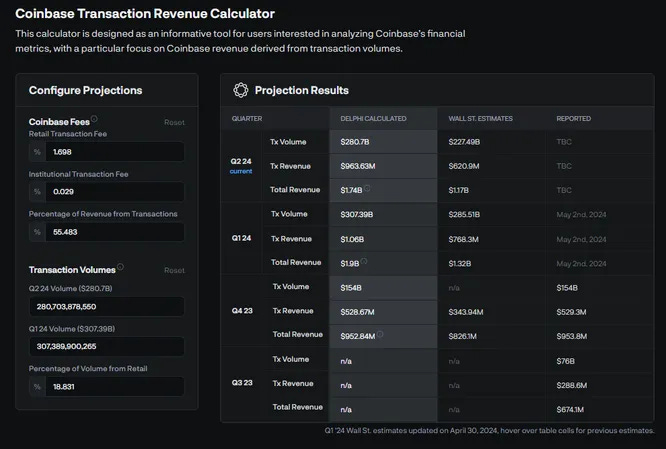Click the $528.67M Delphi Tx Revenue cell
The image size is (666, 449).
point(383,312)
